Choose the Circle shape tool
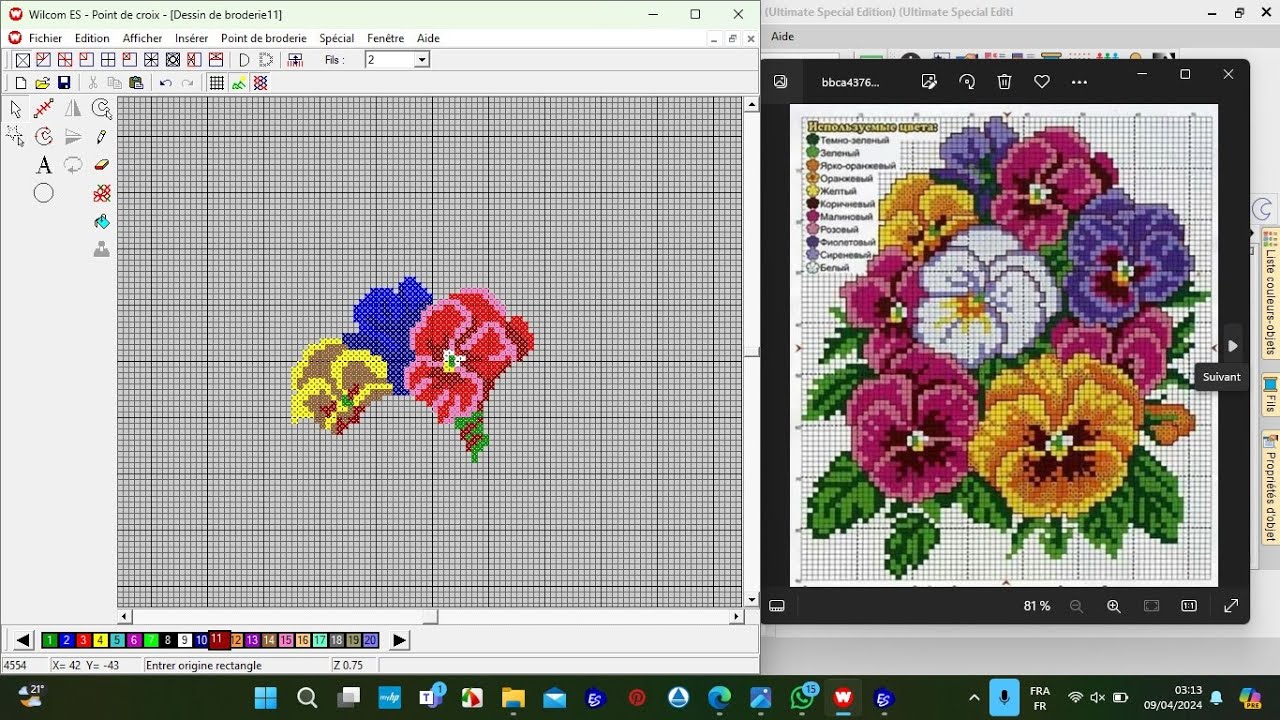Viewport: 1280px width, 720px height. click(44, 193)
